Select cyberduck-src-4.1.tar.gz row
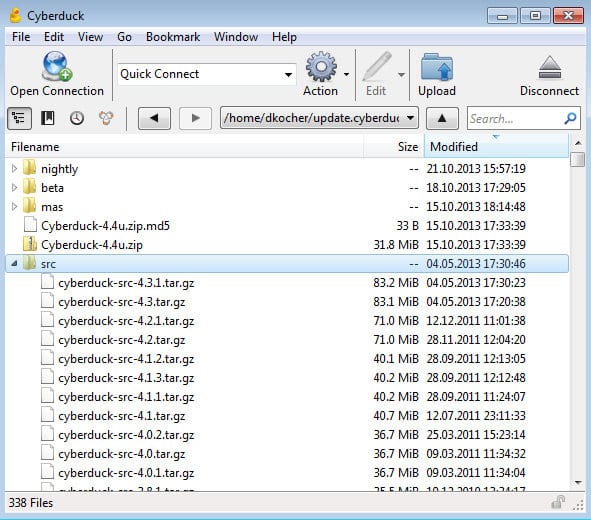The width and height of the screenshot is (591, 520). click(287, 416)
